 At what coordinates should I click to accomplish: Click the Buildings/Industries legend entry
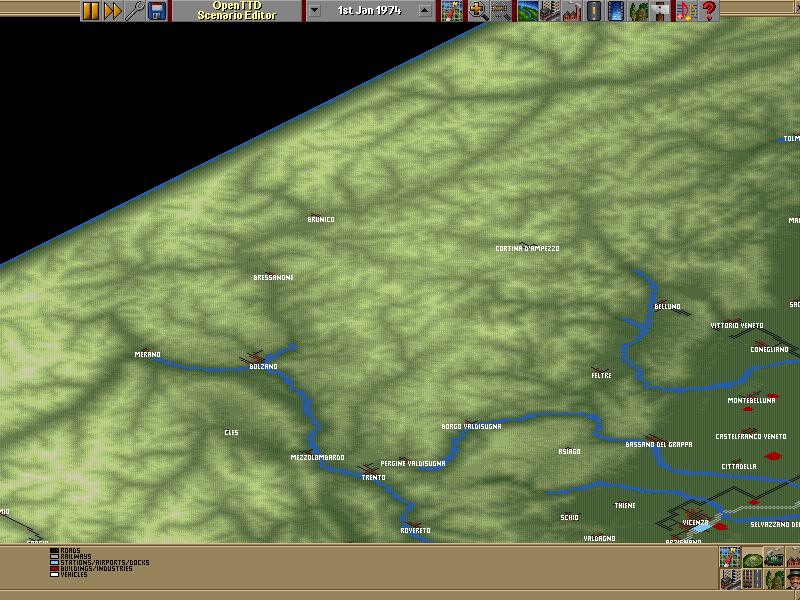(91, 568)
